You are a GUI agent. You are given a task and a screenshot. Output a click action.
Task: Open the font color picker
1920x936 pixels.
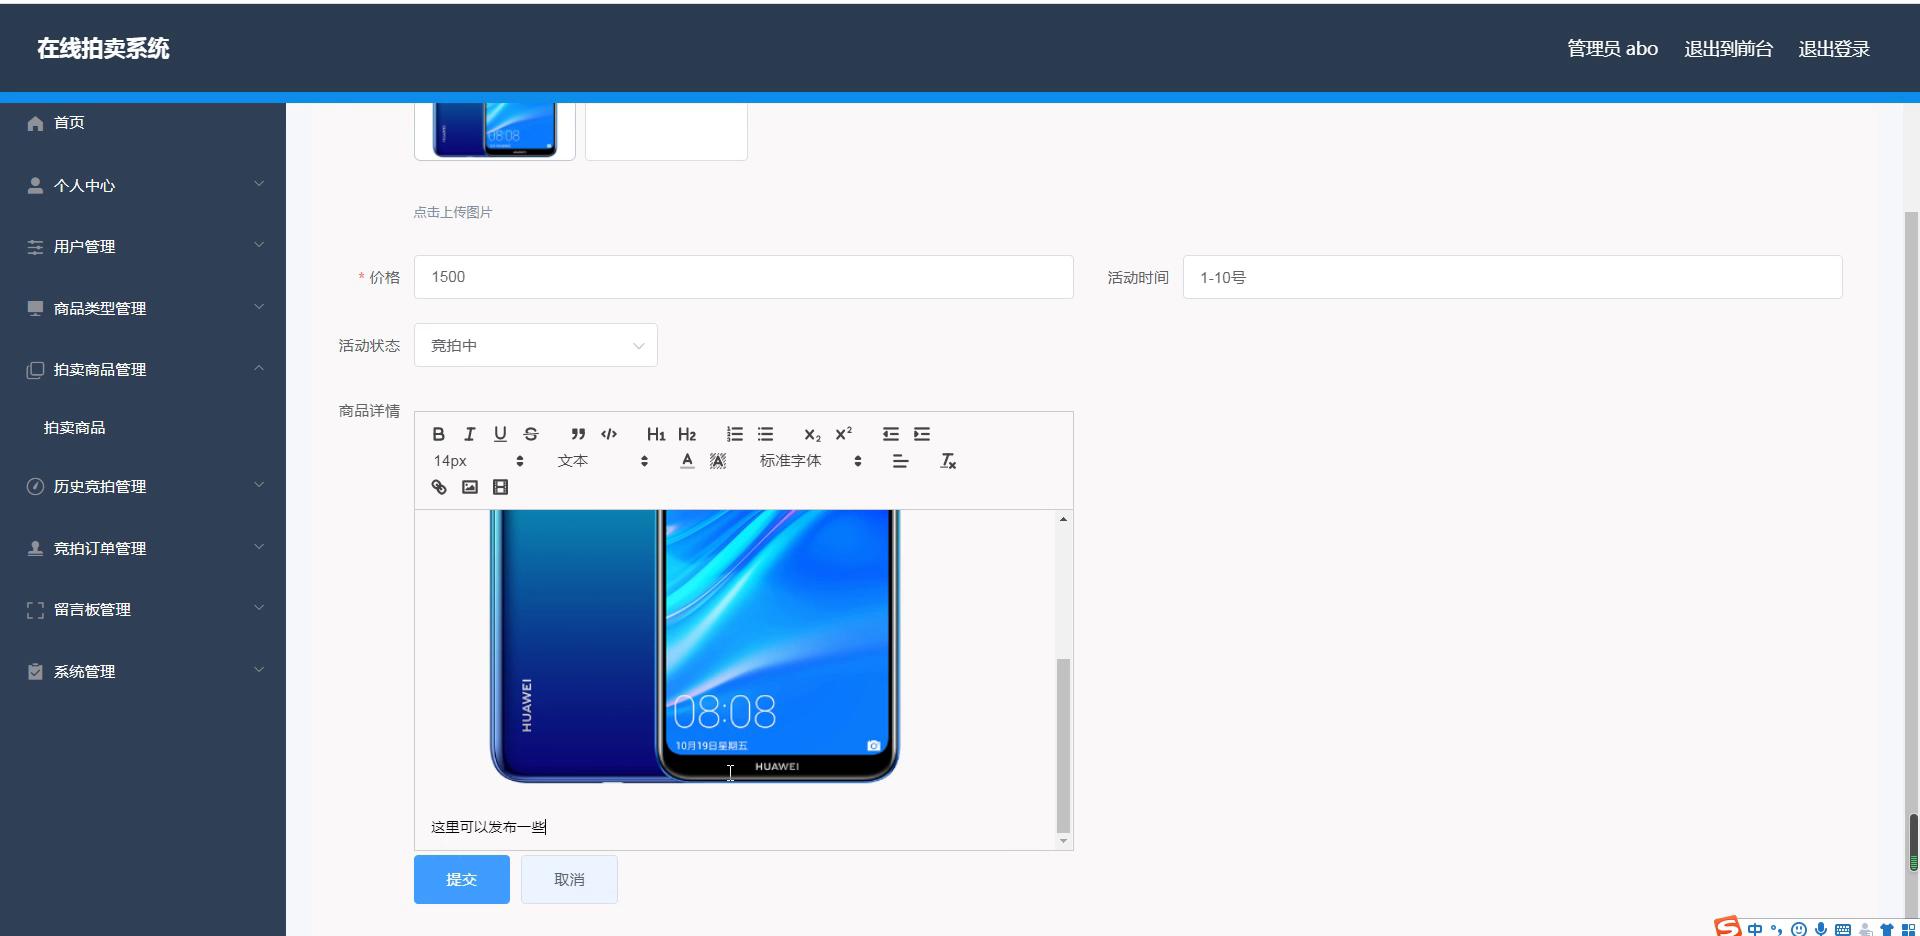point(687,461)
